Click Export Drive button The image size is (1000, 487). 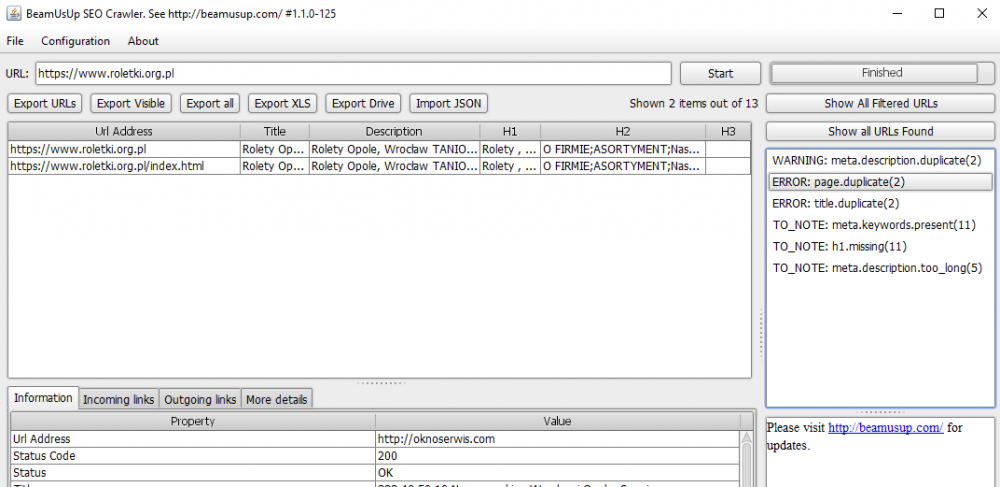coord(363,103)
